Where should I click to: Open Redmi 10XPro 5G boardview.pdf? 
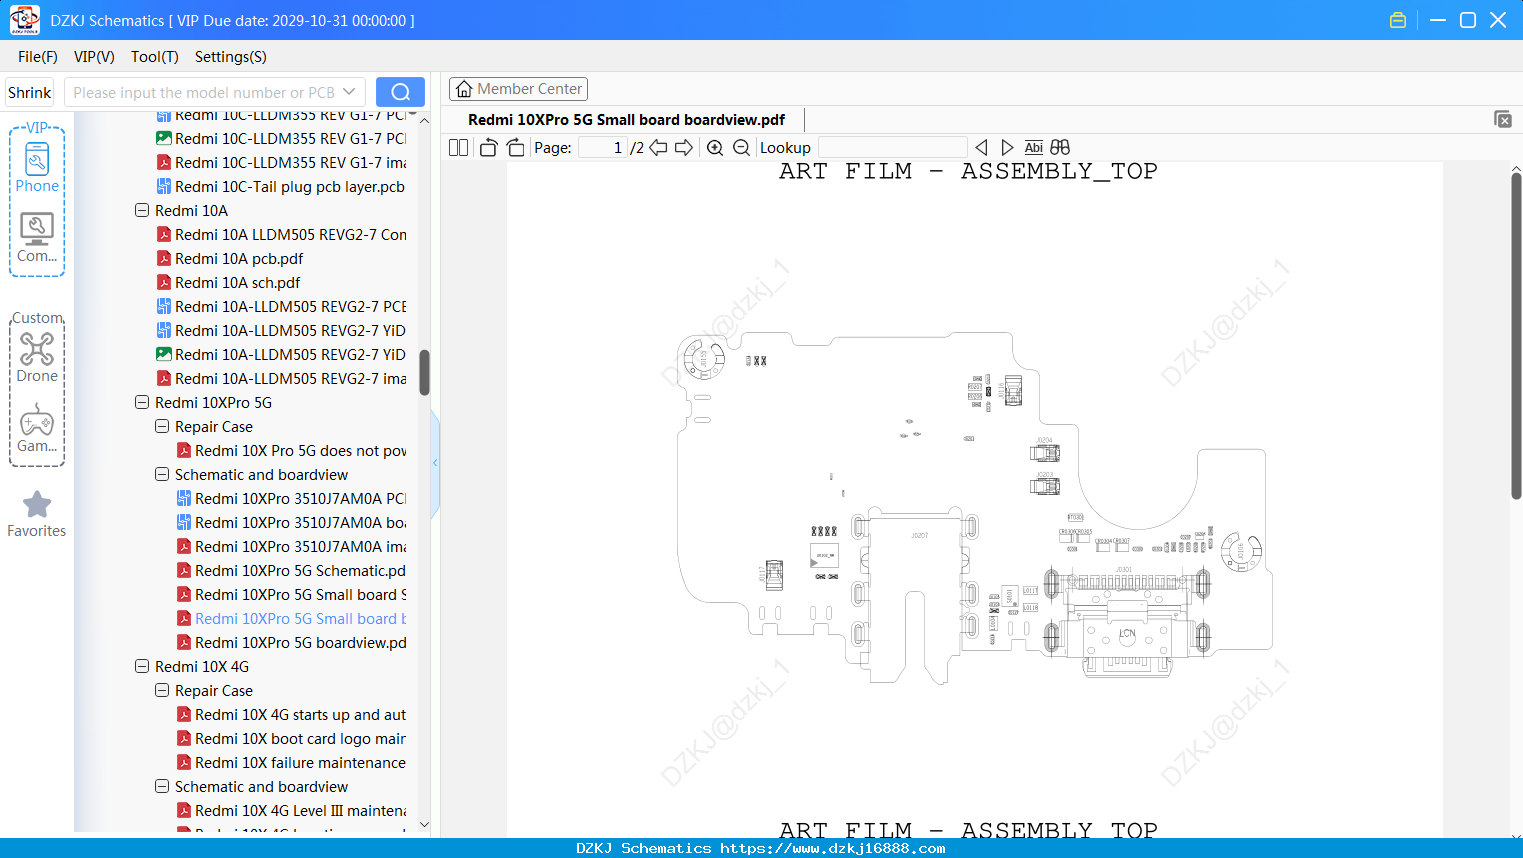[x=301, y=642]
